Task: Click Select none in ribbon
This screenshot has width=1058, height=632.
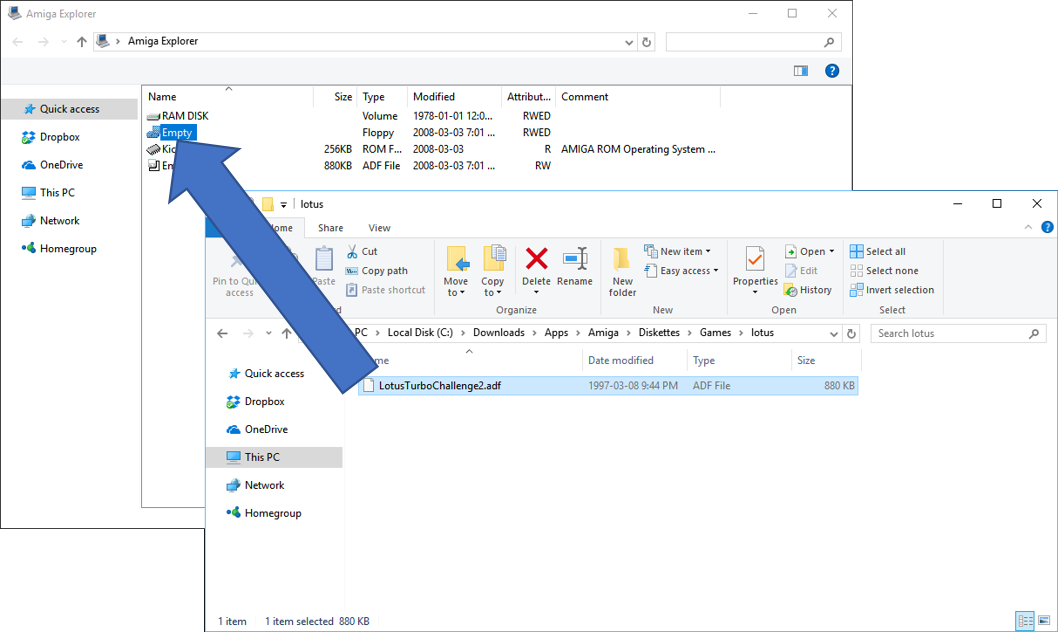Action: click(x=884, y=270)
